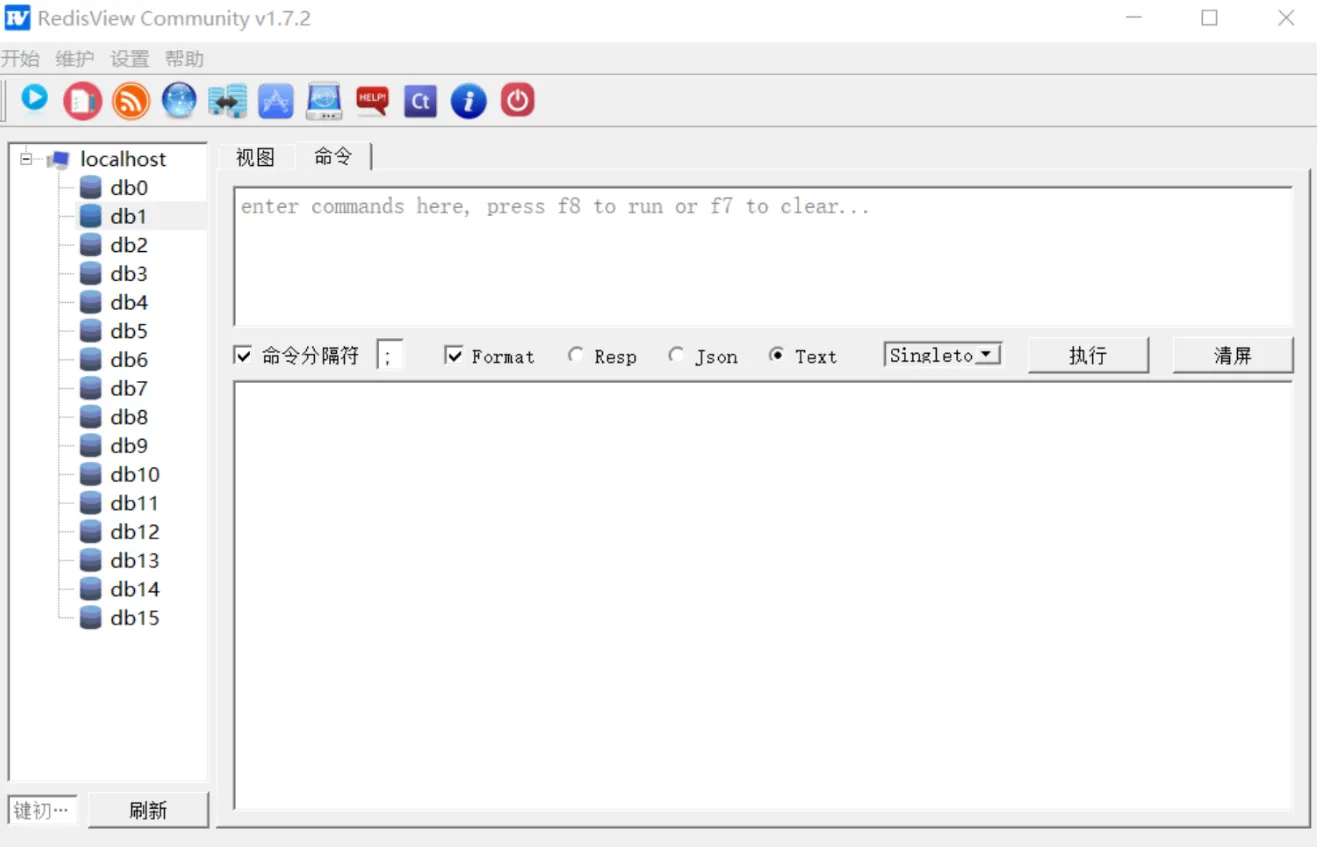Maximize the RedisView window
Screen dimensions: 1323x847
click(x=1210, y=18)
